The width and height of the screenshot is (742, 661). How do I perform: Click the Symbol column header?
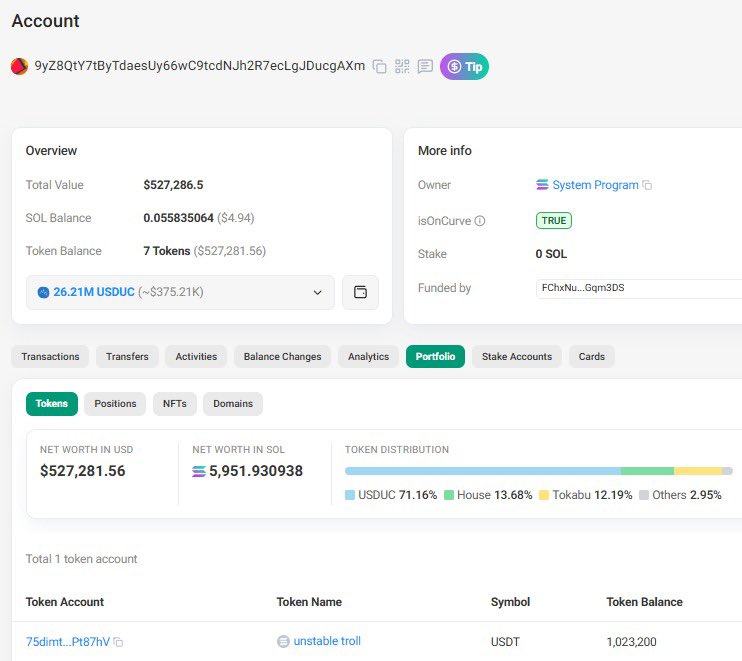click(510, 602)
